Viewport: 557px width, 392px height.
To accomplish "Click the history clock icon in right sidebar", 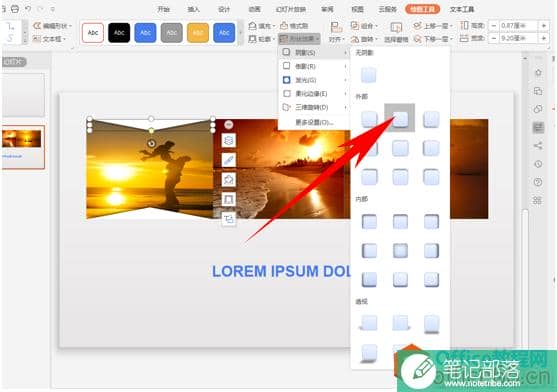I will pos(538,164).
